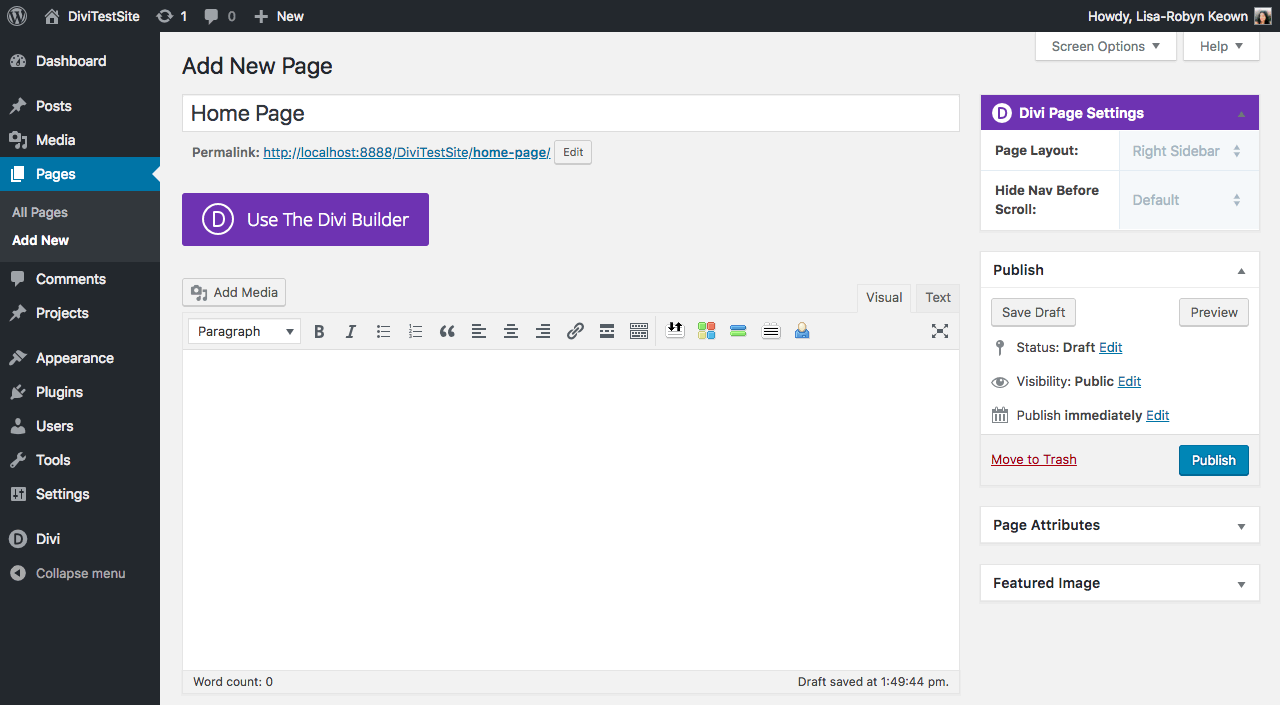The width and height of the screenshot is (1280, 705).
Task: Go to All Pages submenu
Action: [40, 212]
